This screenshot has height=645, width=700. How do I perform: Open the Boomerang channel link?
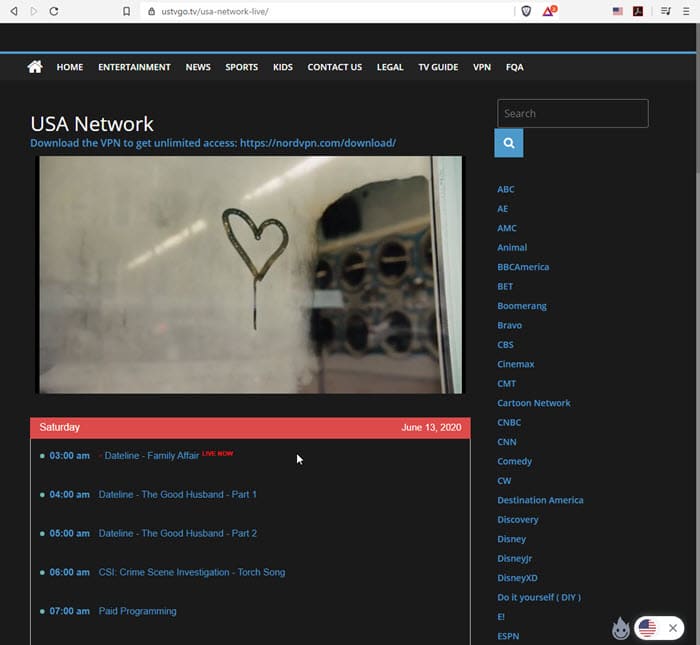522,306
